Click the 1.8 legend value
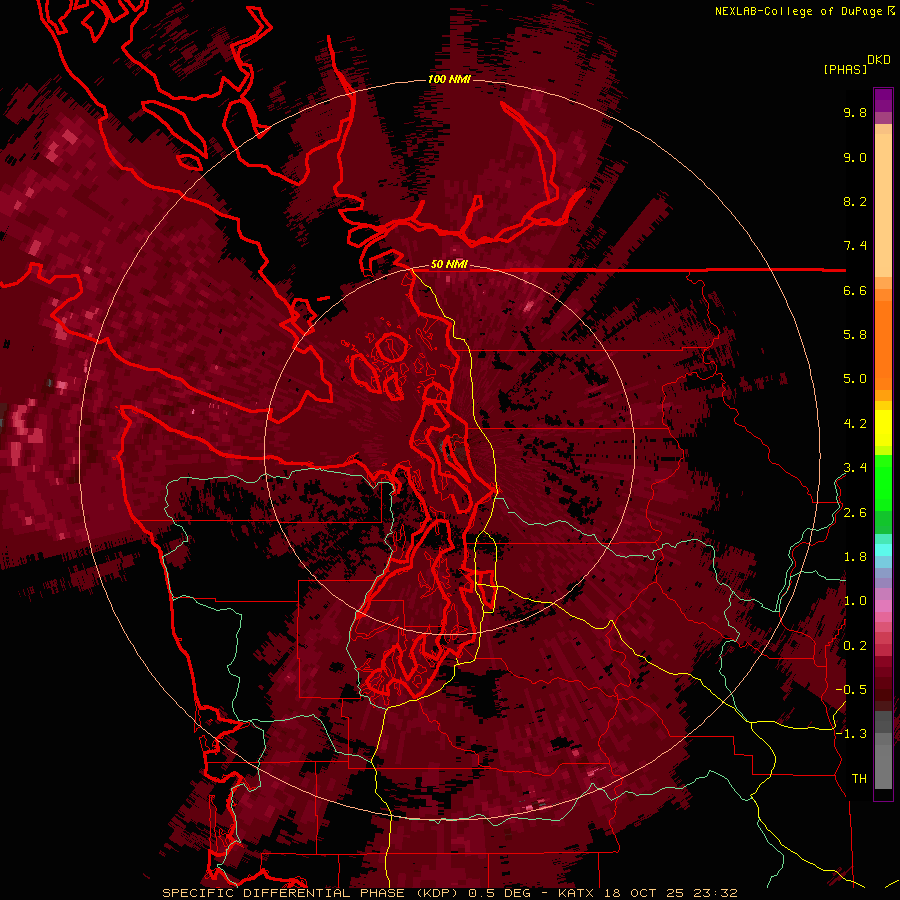 coord(855,557)
